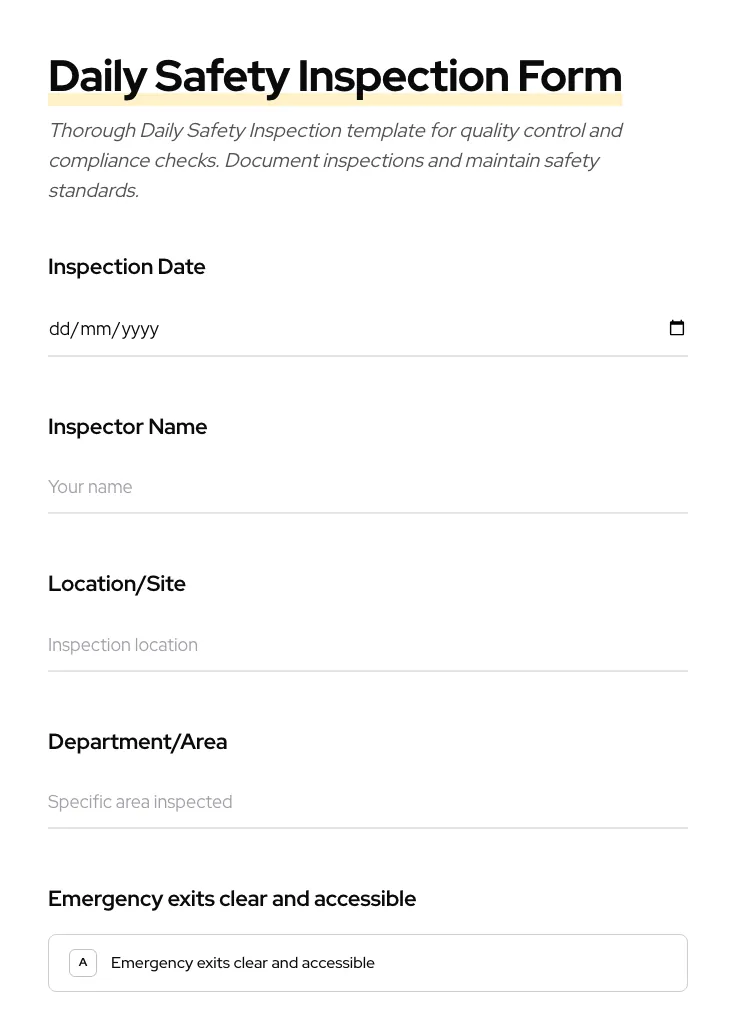
Task: Click the yellow highlight under the form title
Action: (335, 100)
